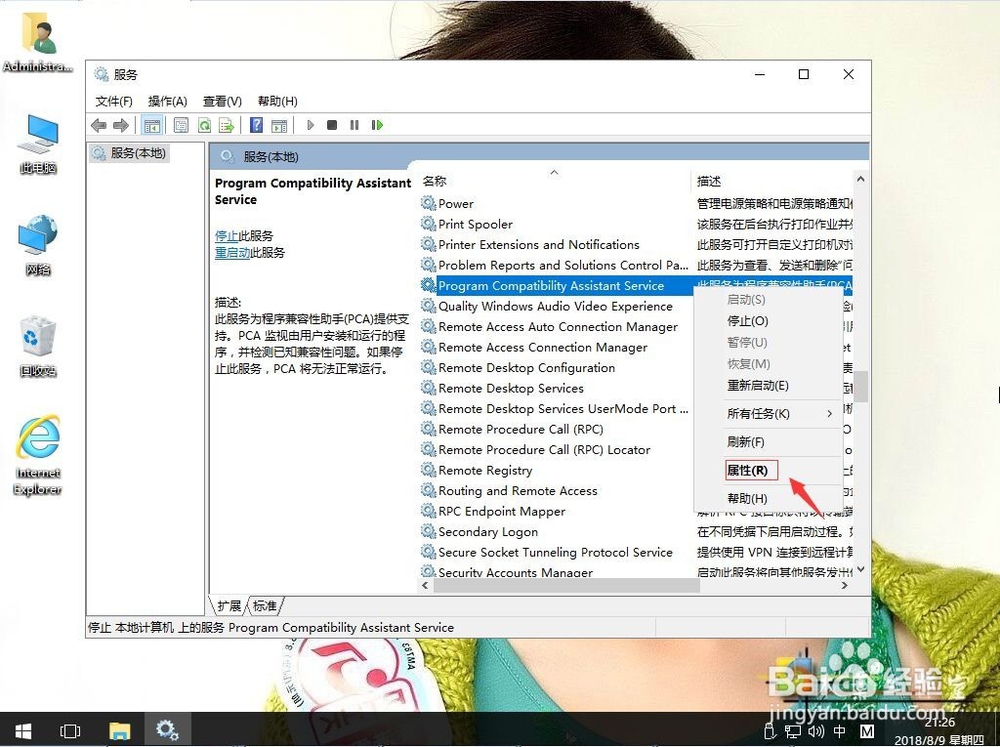
Task: Click the horizontal scrollbar right arrow
Action: 844,585
